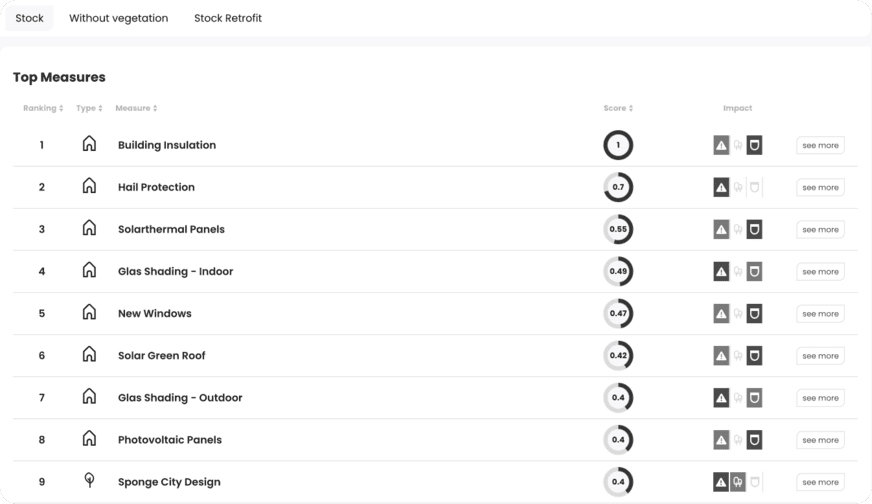Click the shield impact icon for Building Insulation

point(754,145)
